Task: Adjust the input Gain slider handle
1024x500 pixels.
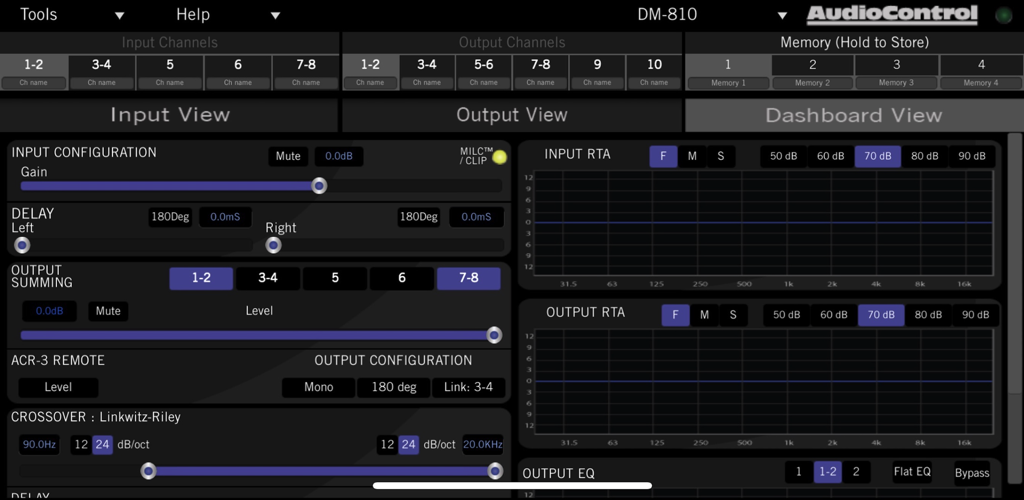Action: pos(319,186)
